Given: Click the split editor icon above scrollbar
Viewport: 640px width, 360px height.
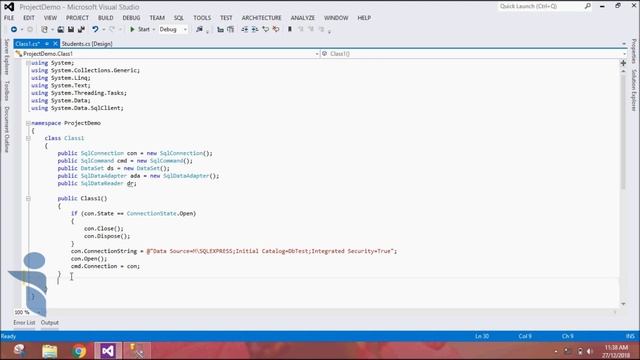Looking at the screenshot, I should coord(623,63).
